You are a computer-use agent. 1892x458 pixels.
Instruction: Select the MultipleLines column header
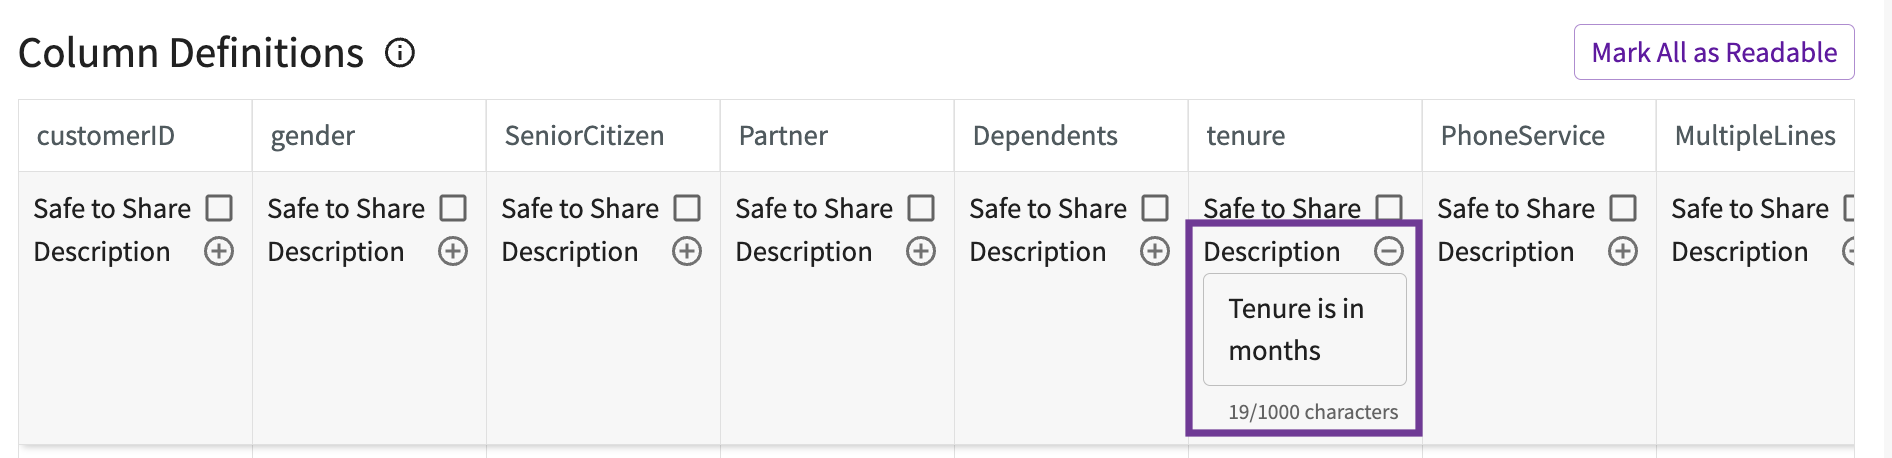[x=1755, y=136]
